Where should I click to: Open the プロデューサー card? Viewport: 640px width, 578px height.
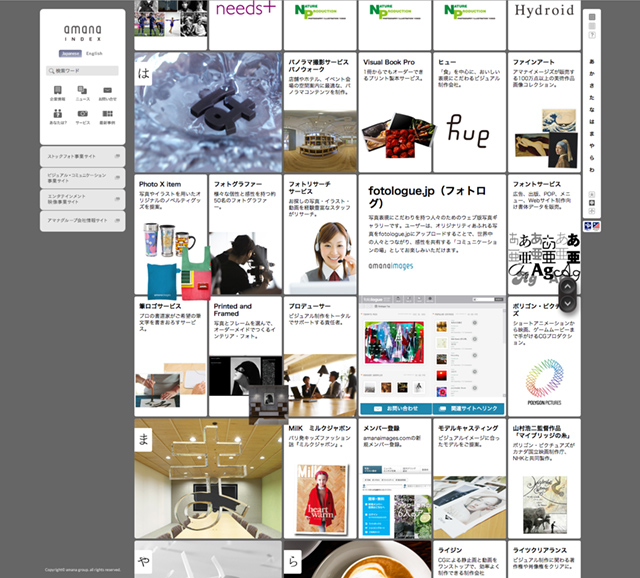320,356
